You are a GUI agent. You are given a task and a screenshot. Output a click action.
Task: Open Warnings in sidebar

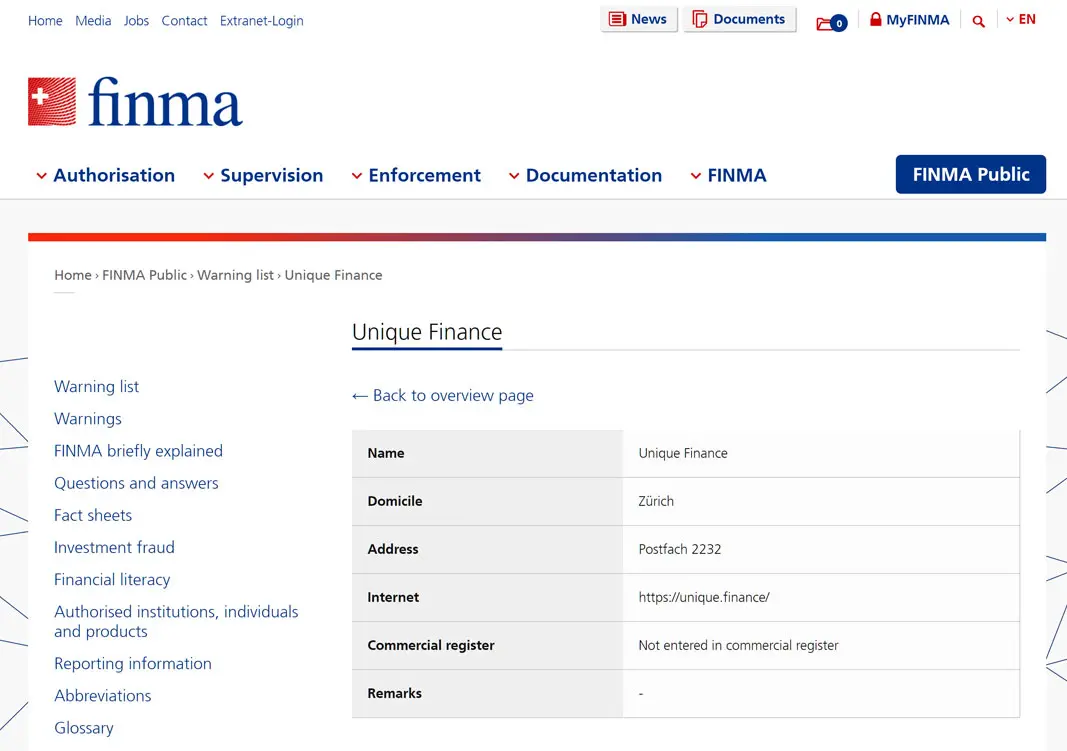(88, 419)
